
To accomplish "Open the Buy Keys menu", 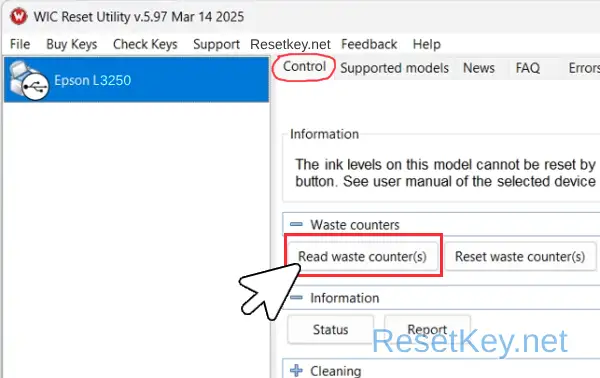I will [x=72, y=44].
